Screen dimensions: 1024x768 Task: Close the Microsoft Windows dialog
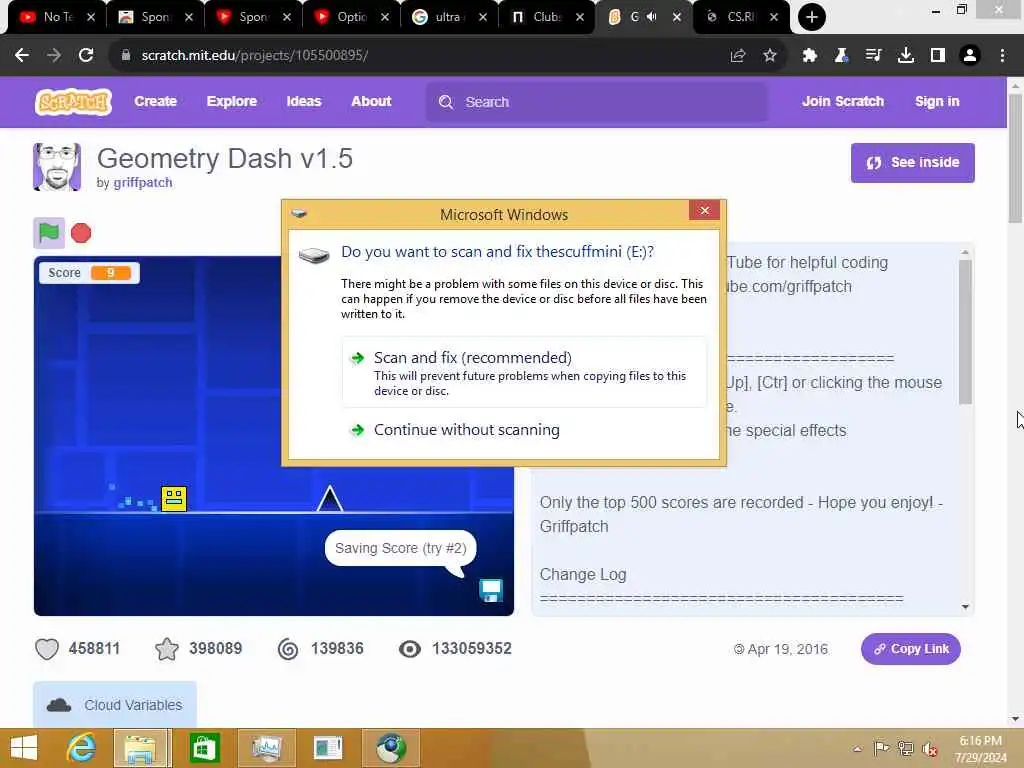click(704, 210)
